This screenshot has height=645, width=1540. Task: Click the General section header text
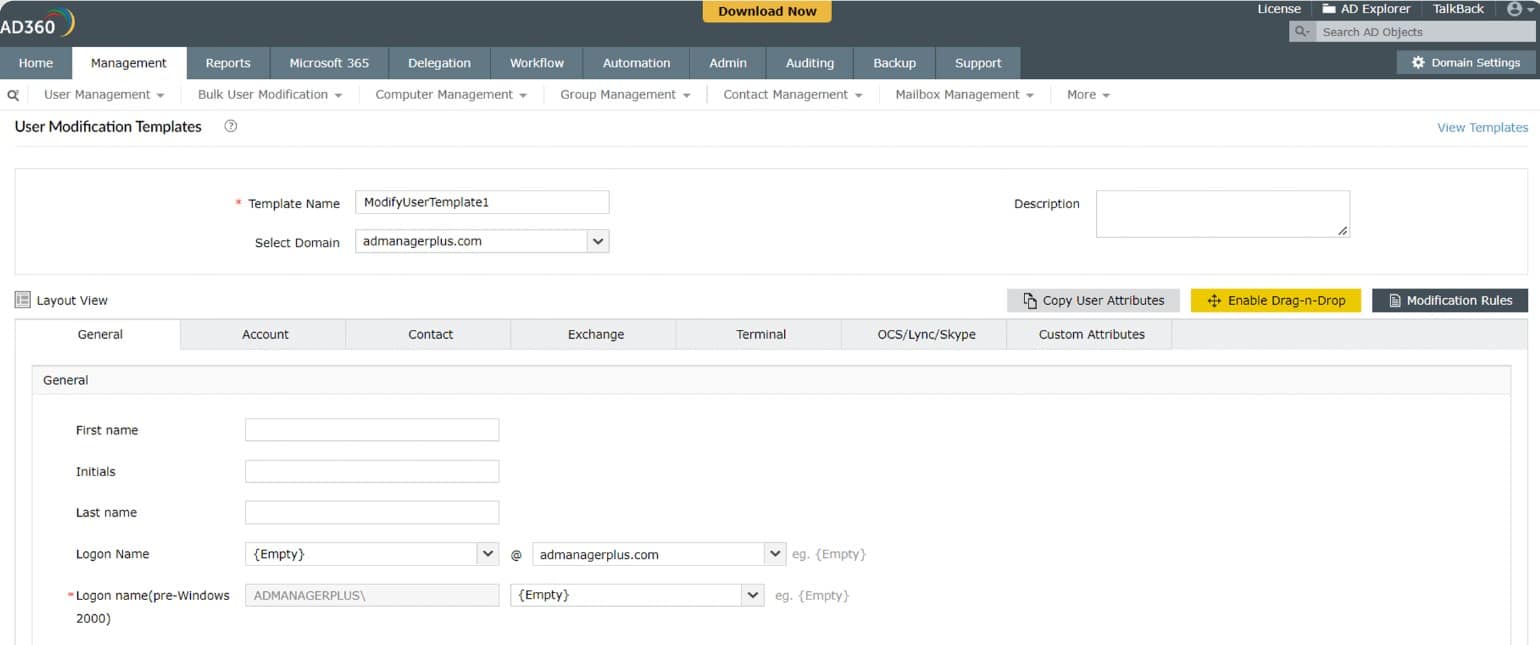(65, 380)
